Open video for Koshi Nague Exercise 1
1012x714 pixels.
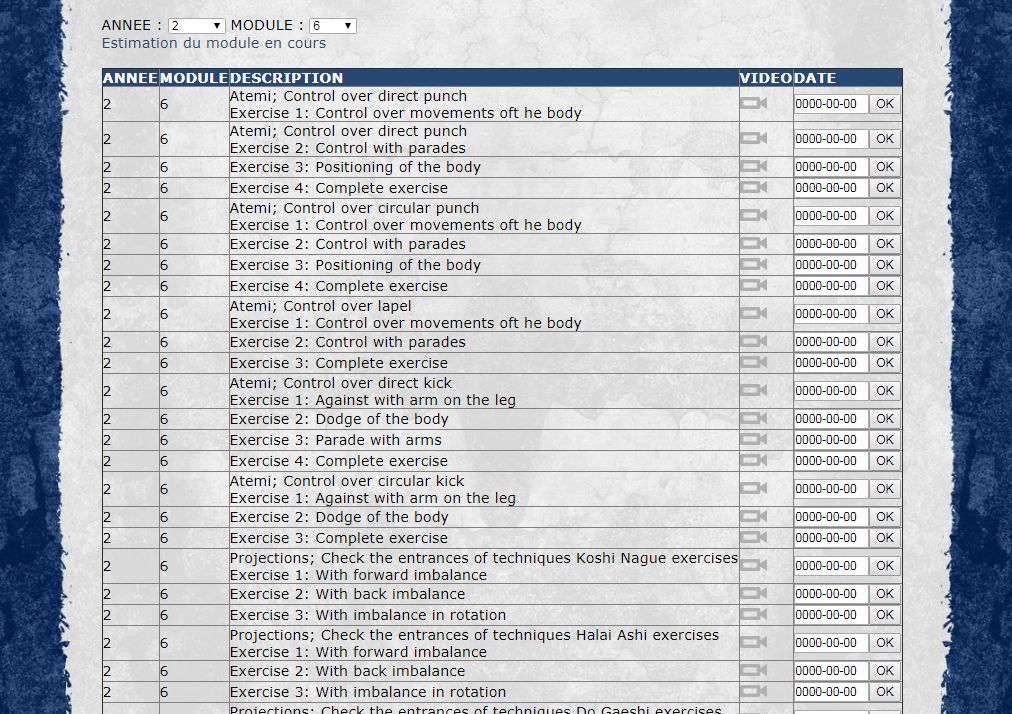pyautogui.click(x=753, y=565)
